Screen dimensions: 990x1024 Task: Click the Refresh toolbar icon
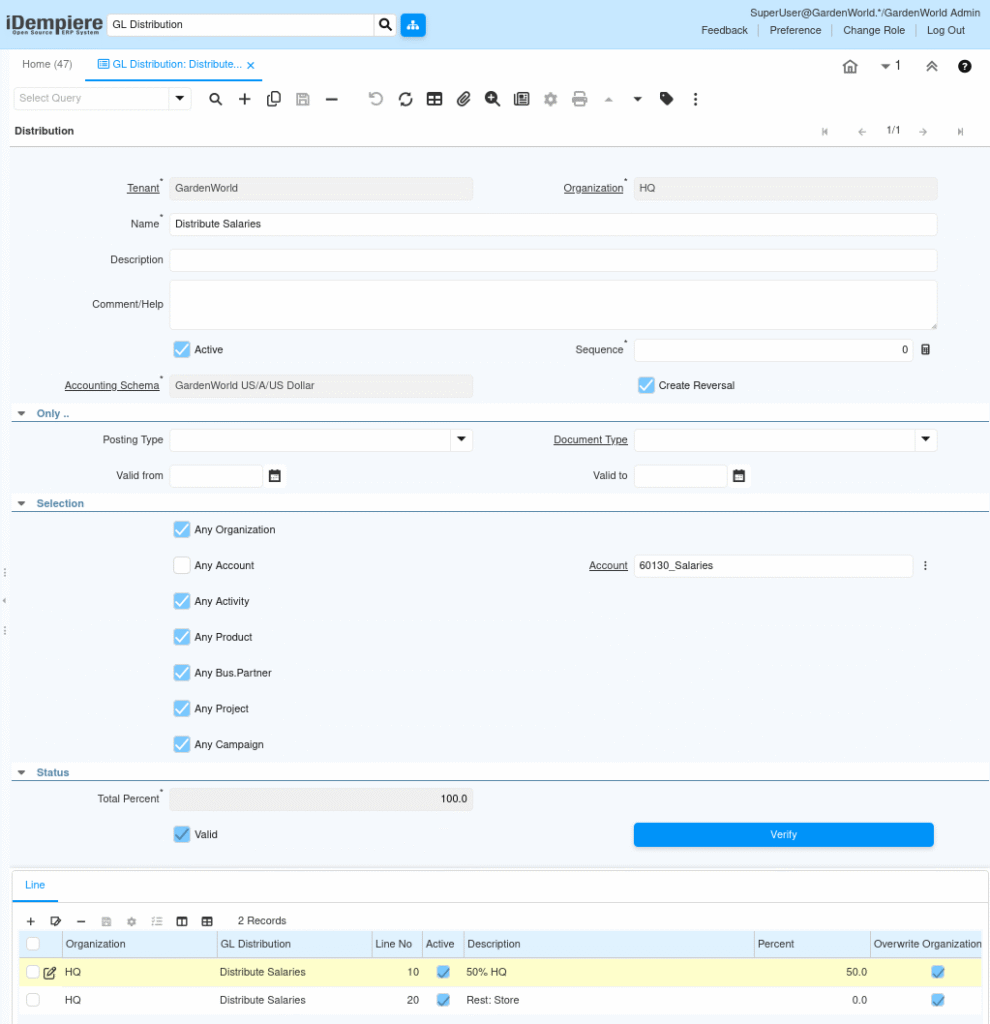[405, 99]
